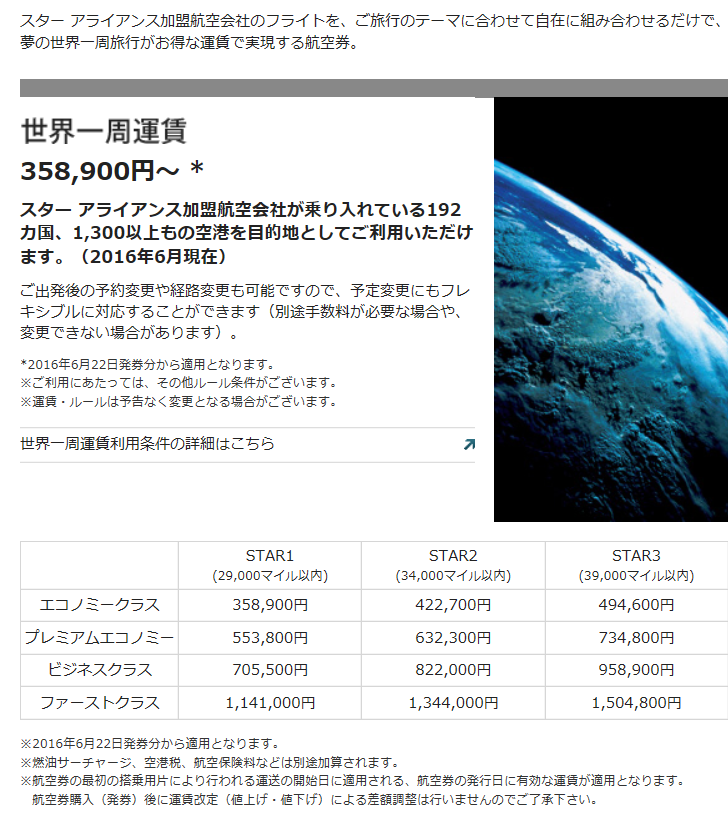Click the *2016年6月22日発券分 note line
Image resolution: width=728 pixels, height=816 pixels.
[x=147, y=364]
